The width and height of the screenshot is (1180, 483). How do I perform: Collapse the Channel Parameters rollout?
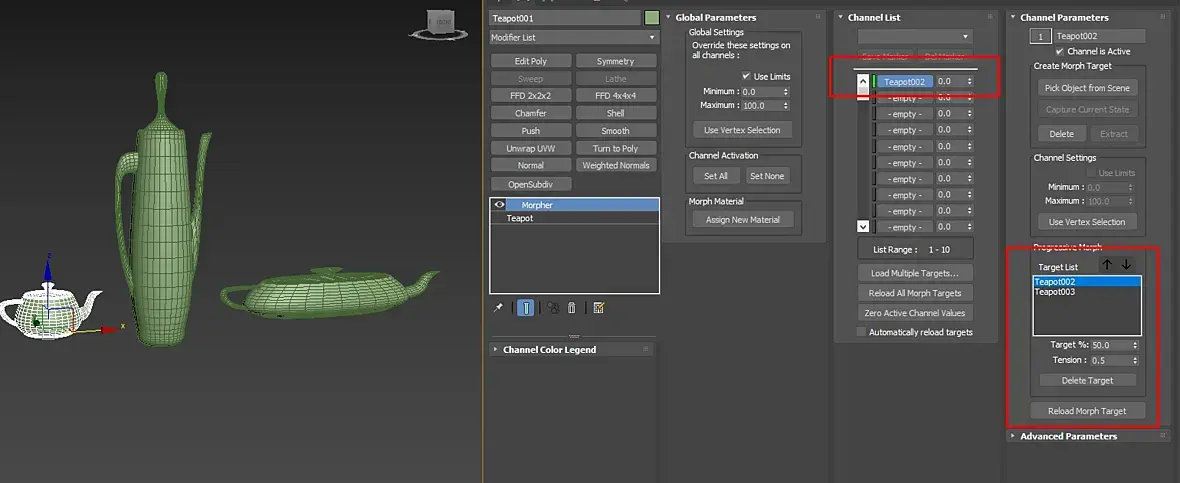[1014, 17]
